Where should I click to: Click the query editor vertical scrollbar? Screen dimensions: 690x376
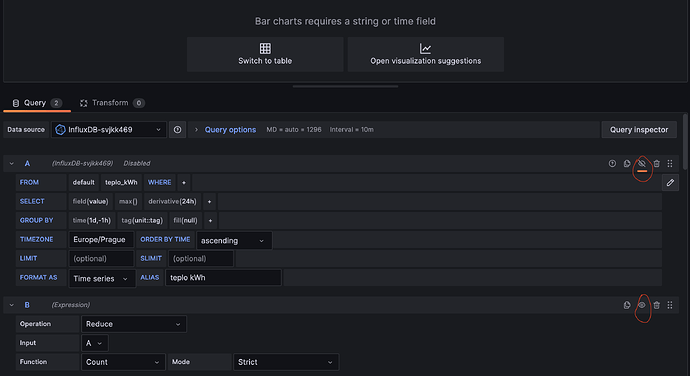tap(685, 142)
